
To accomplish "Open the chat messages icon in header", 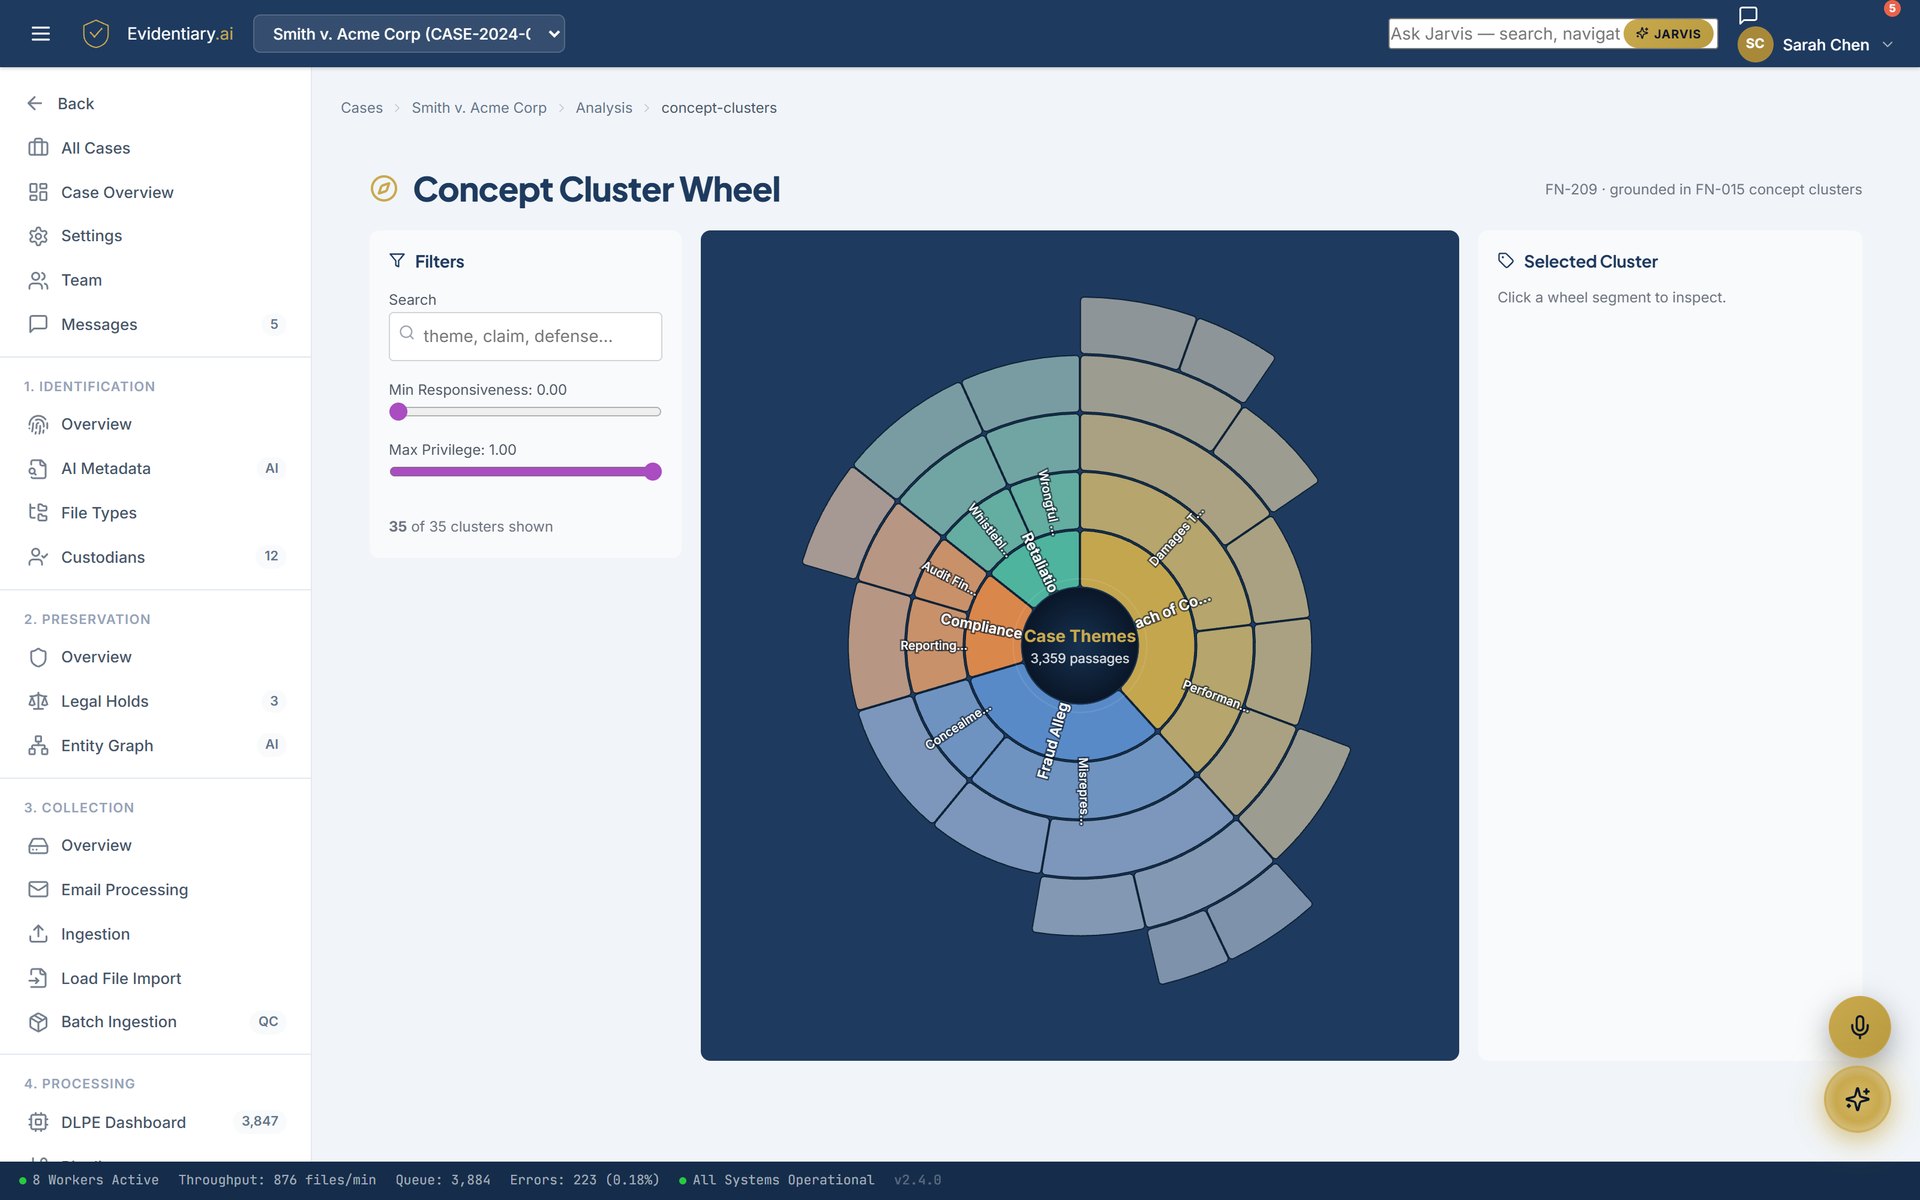I will (1748, 15).
